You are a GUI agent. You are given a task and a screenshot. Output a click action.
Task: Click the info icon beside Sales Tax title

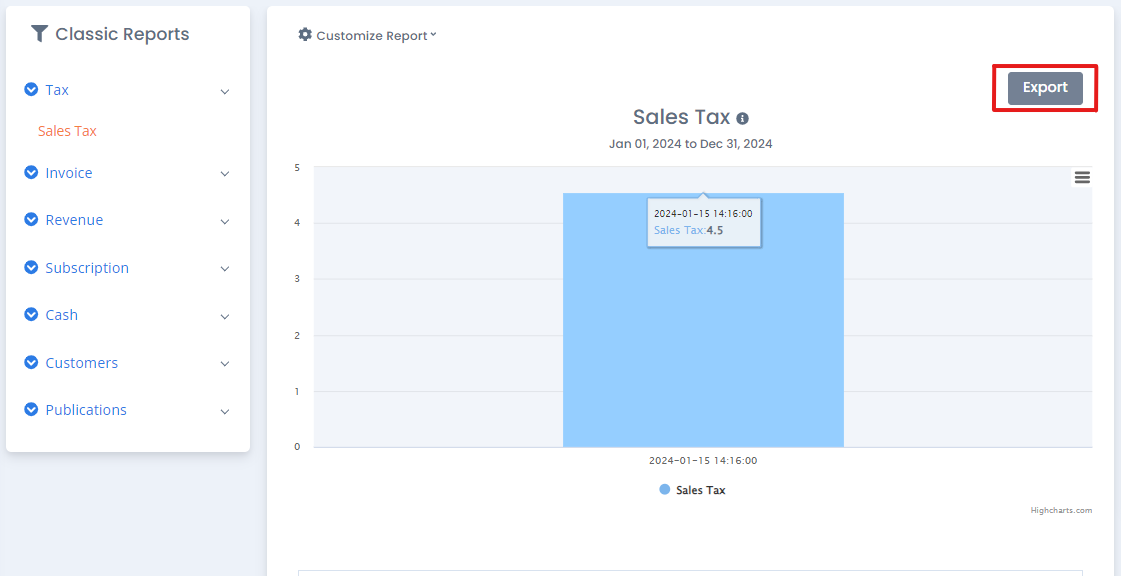(x=743, y=118)
